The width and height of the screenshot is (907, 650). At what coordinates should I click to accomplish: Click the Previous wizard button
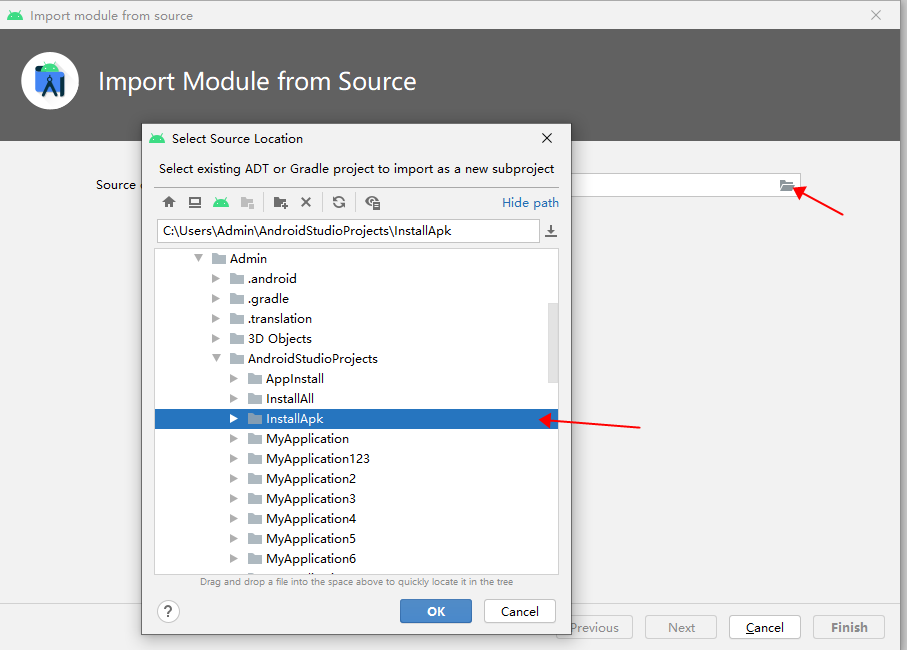tap(602, 627)
